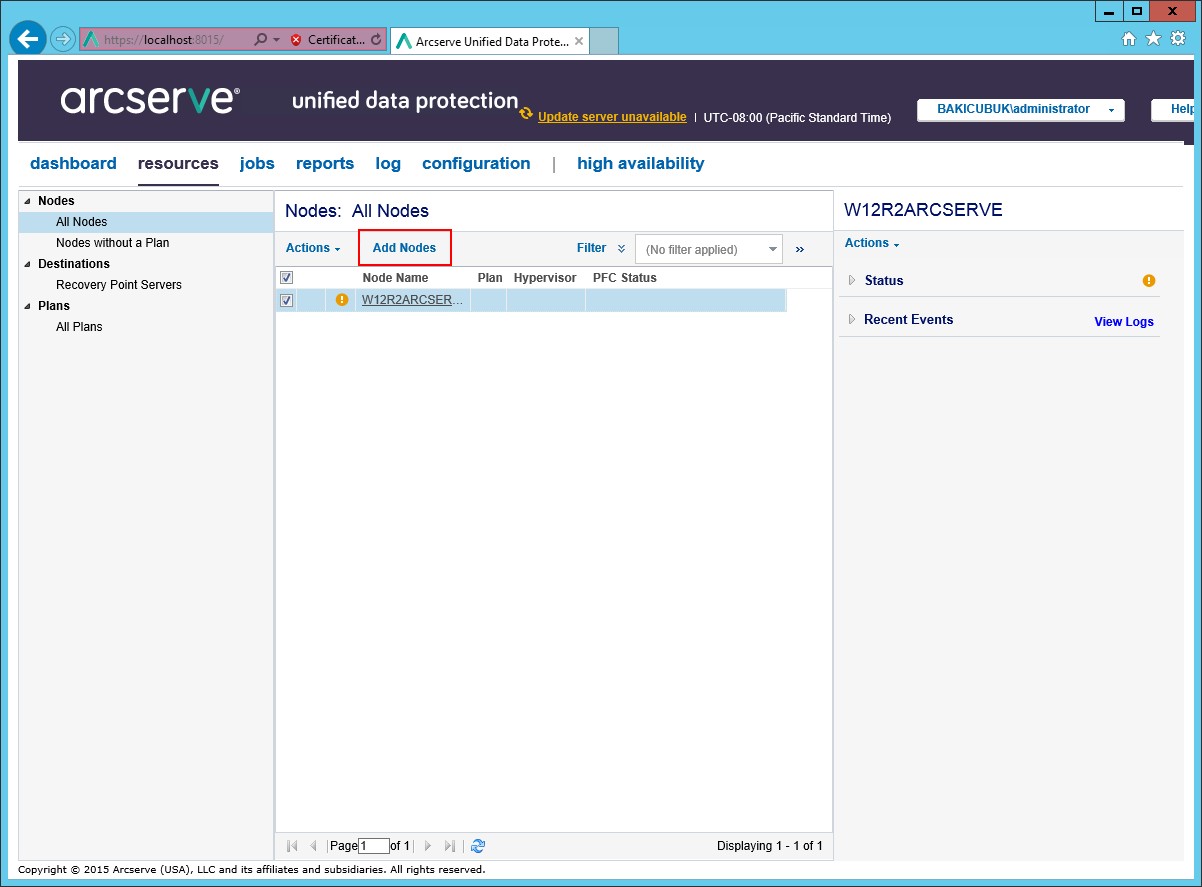Click the browser Forward arrow button
The width and height of the screenshot is (1202, 887).
[63, 39]
